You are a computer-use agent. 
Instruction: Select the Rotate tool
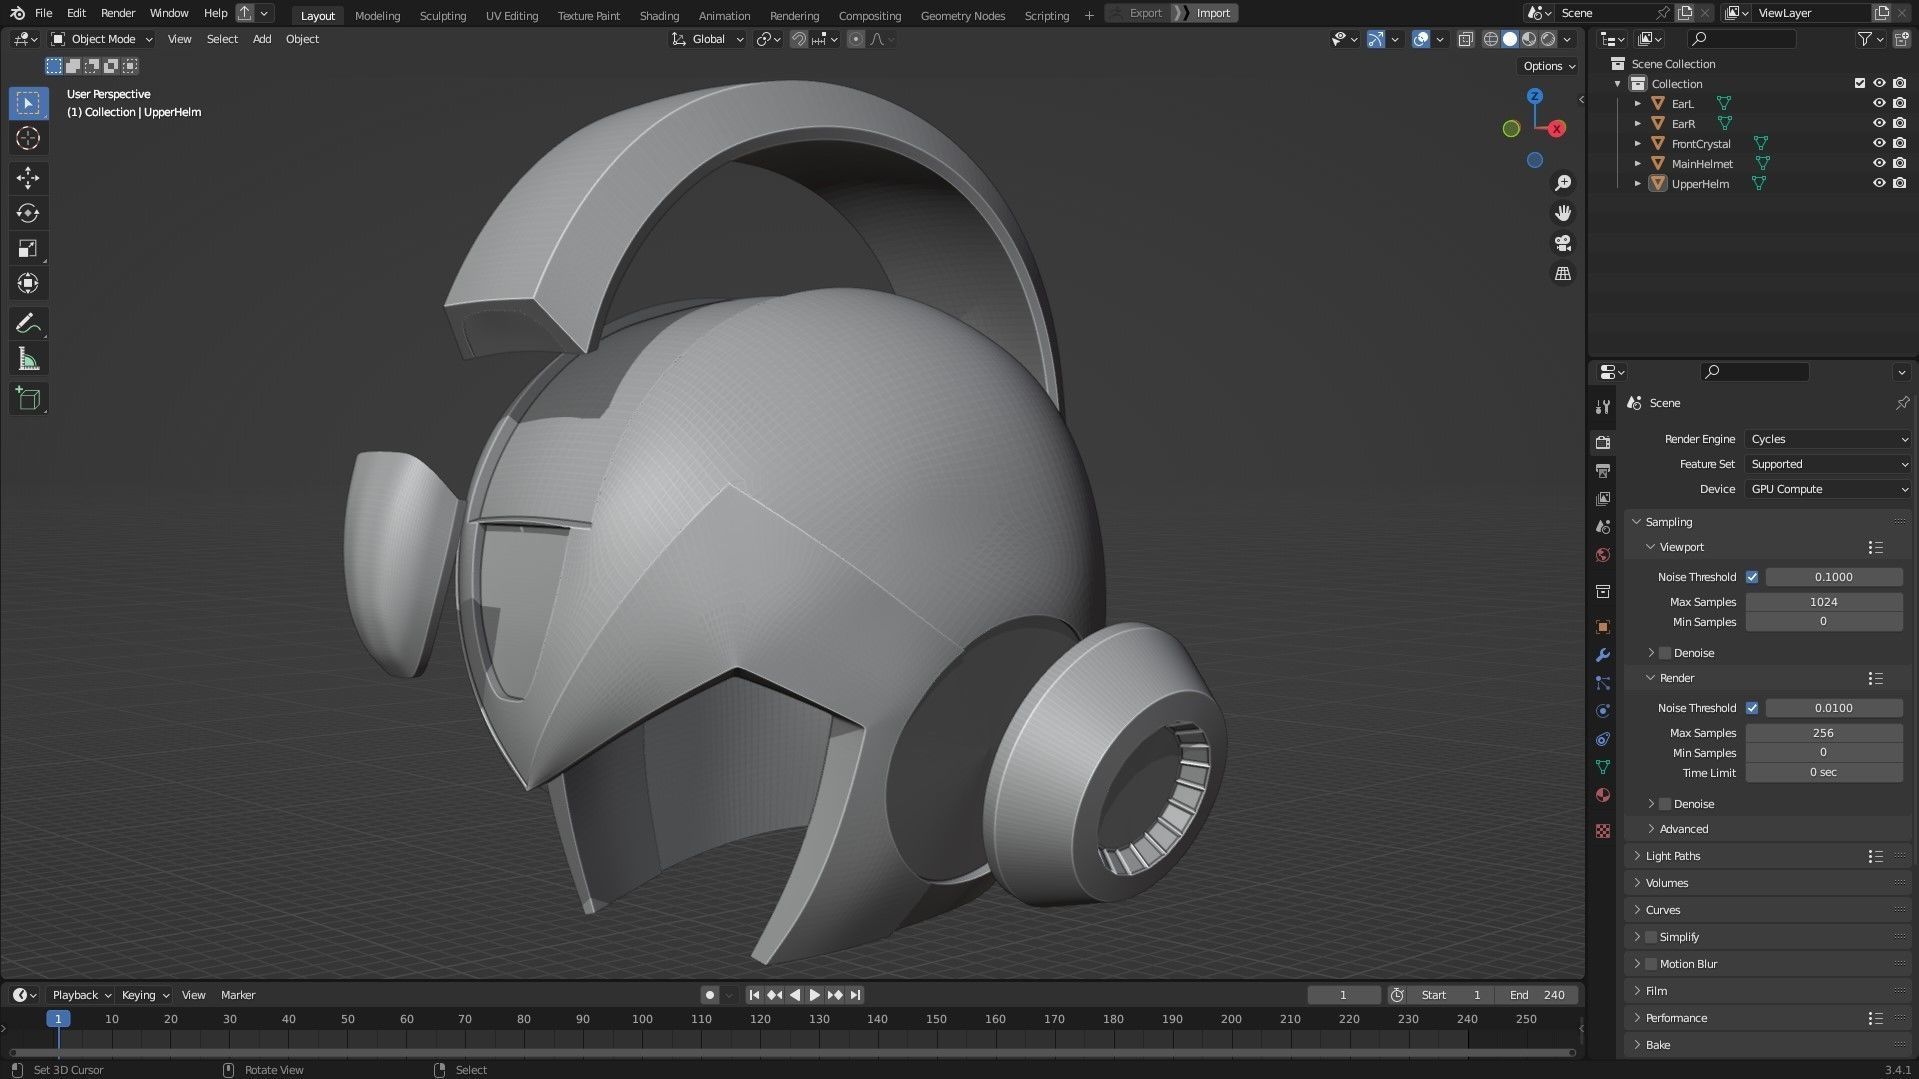click(x=28, y=213)
